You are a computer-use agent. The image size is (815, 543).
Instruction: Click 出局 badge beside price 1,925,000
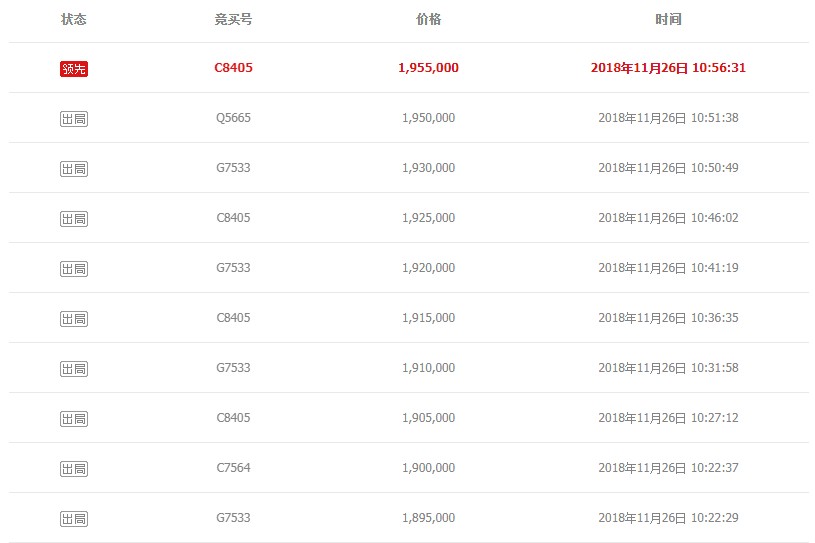[74, 219]
